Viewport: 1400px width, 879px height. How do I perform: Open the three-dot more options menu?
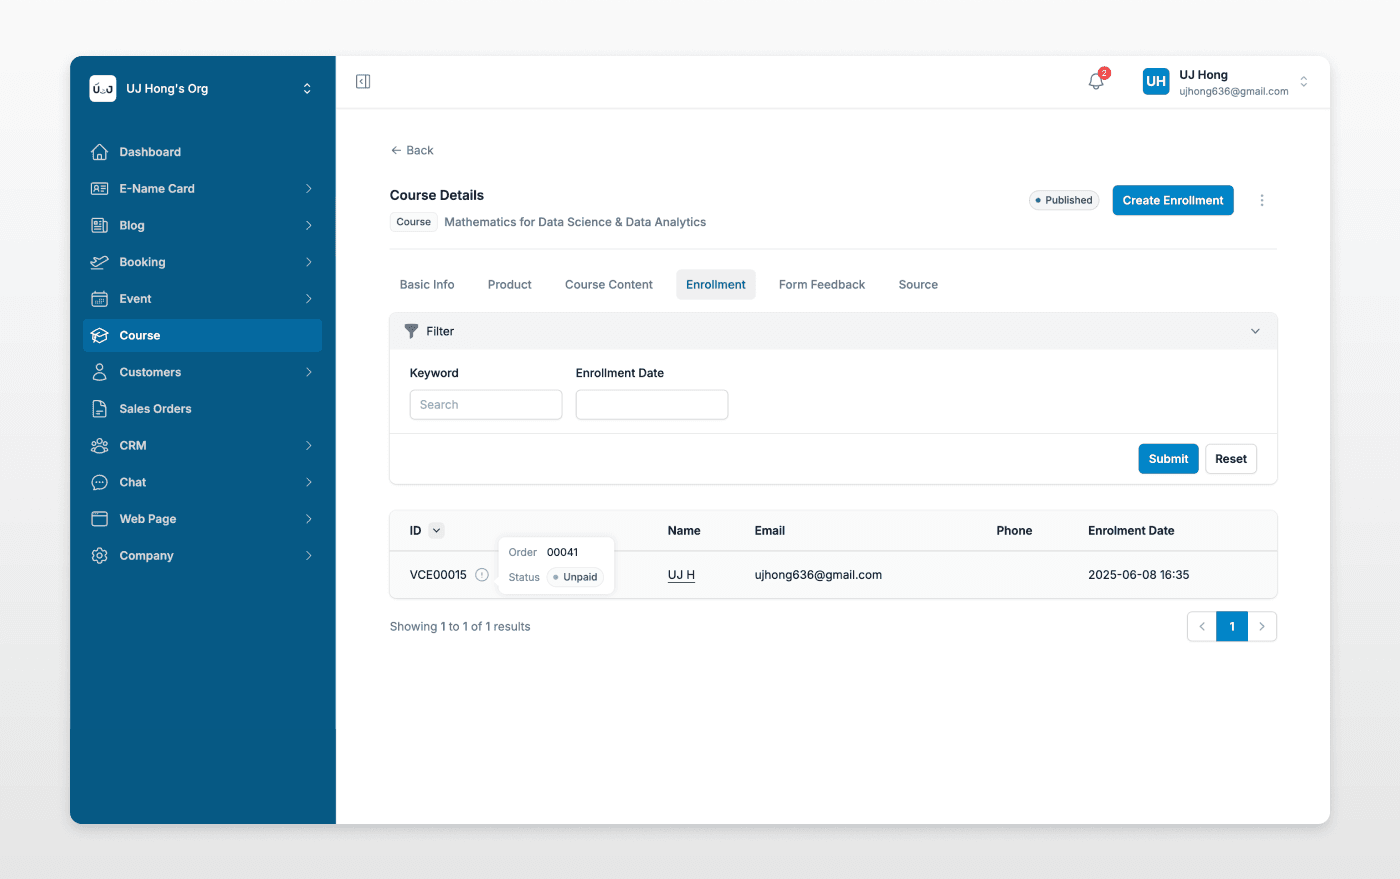click(x=1261, y=201)
